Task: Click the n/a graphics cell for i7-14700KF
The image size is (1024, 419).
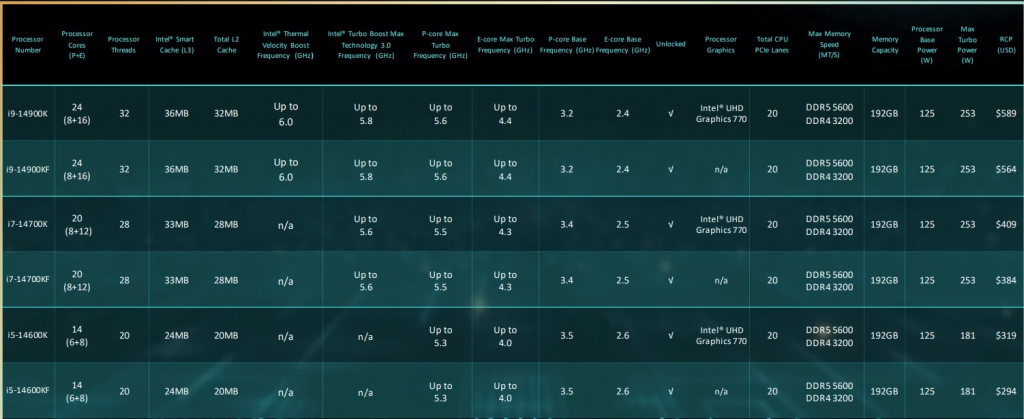Action: point(721,281)
